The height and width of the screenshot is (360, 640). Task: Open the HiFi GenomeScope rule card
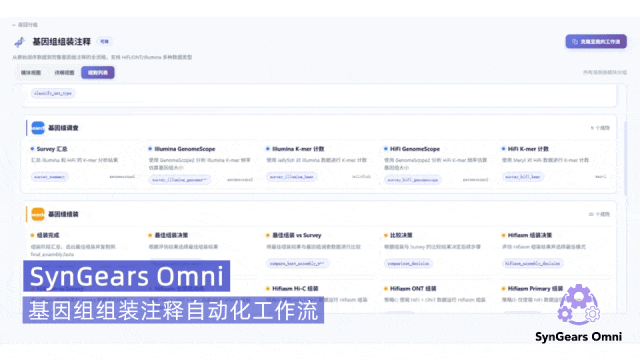click(x=436, y=164)
